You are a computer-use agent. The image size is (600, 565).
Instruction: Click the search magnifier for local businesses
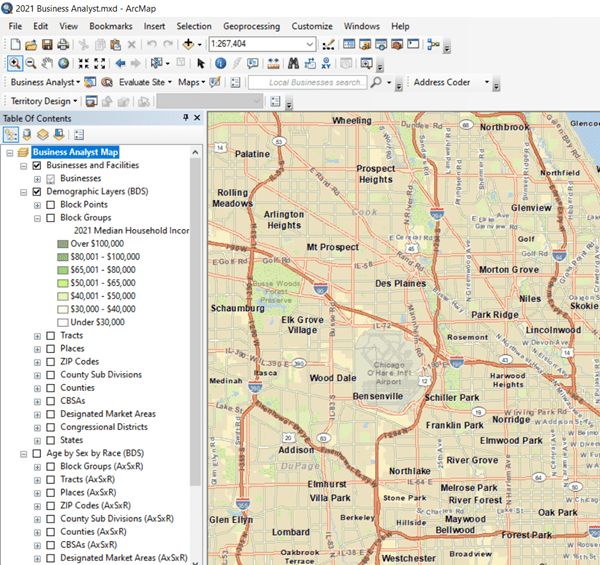pyautogui.click(x=377, y=82)
